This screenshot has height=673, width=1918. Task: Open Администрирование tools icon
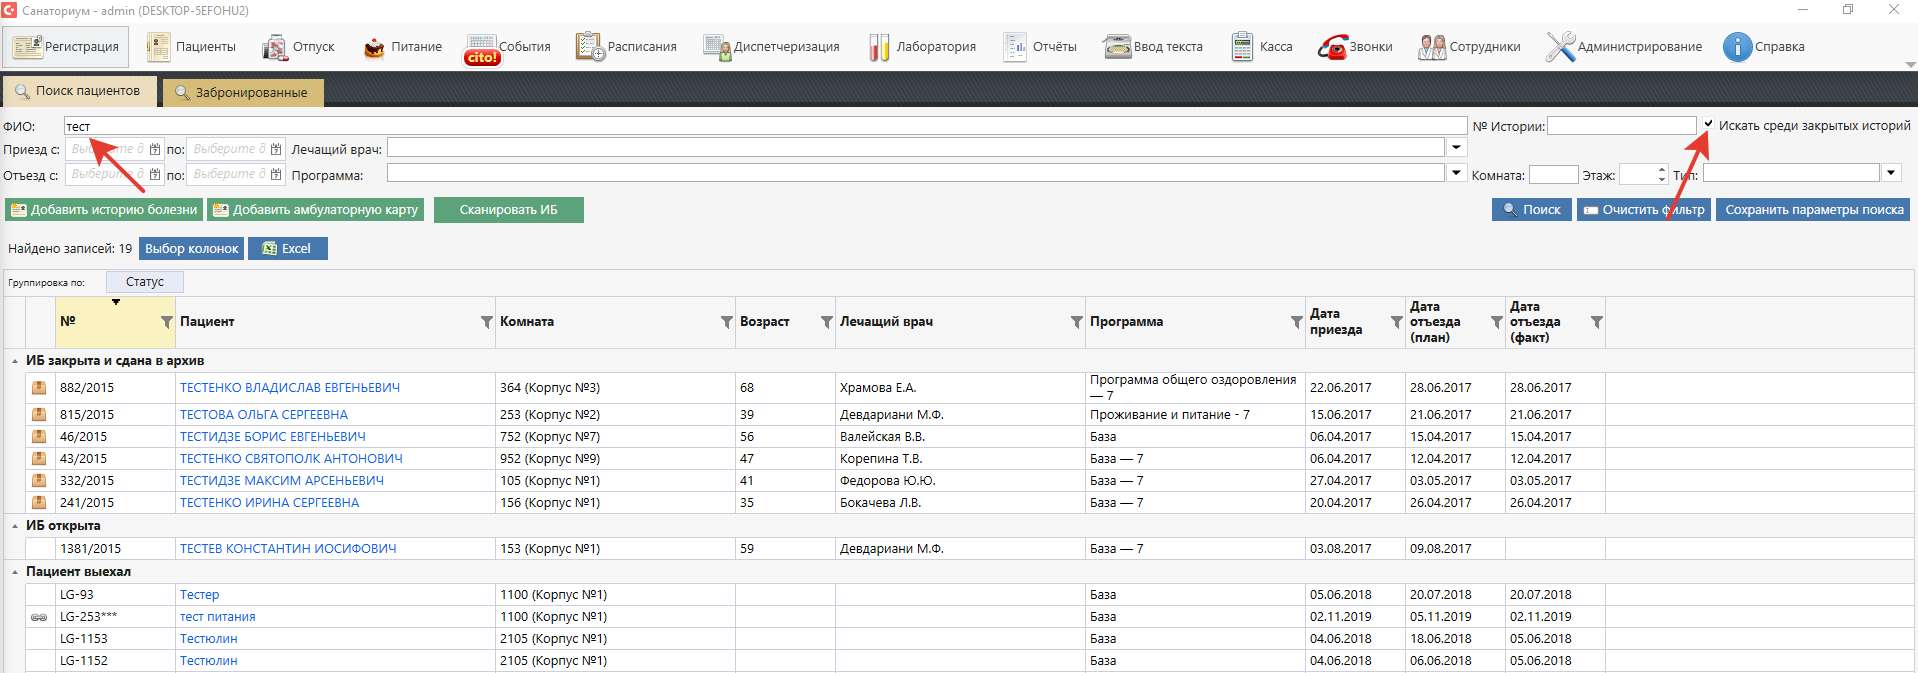(x=1560, y=47)
